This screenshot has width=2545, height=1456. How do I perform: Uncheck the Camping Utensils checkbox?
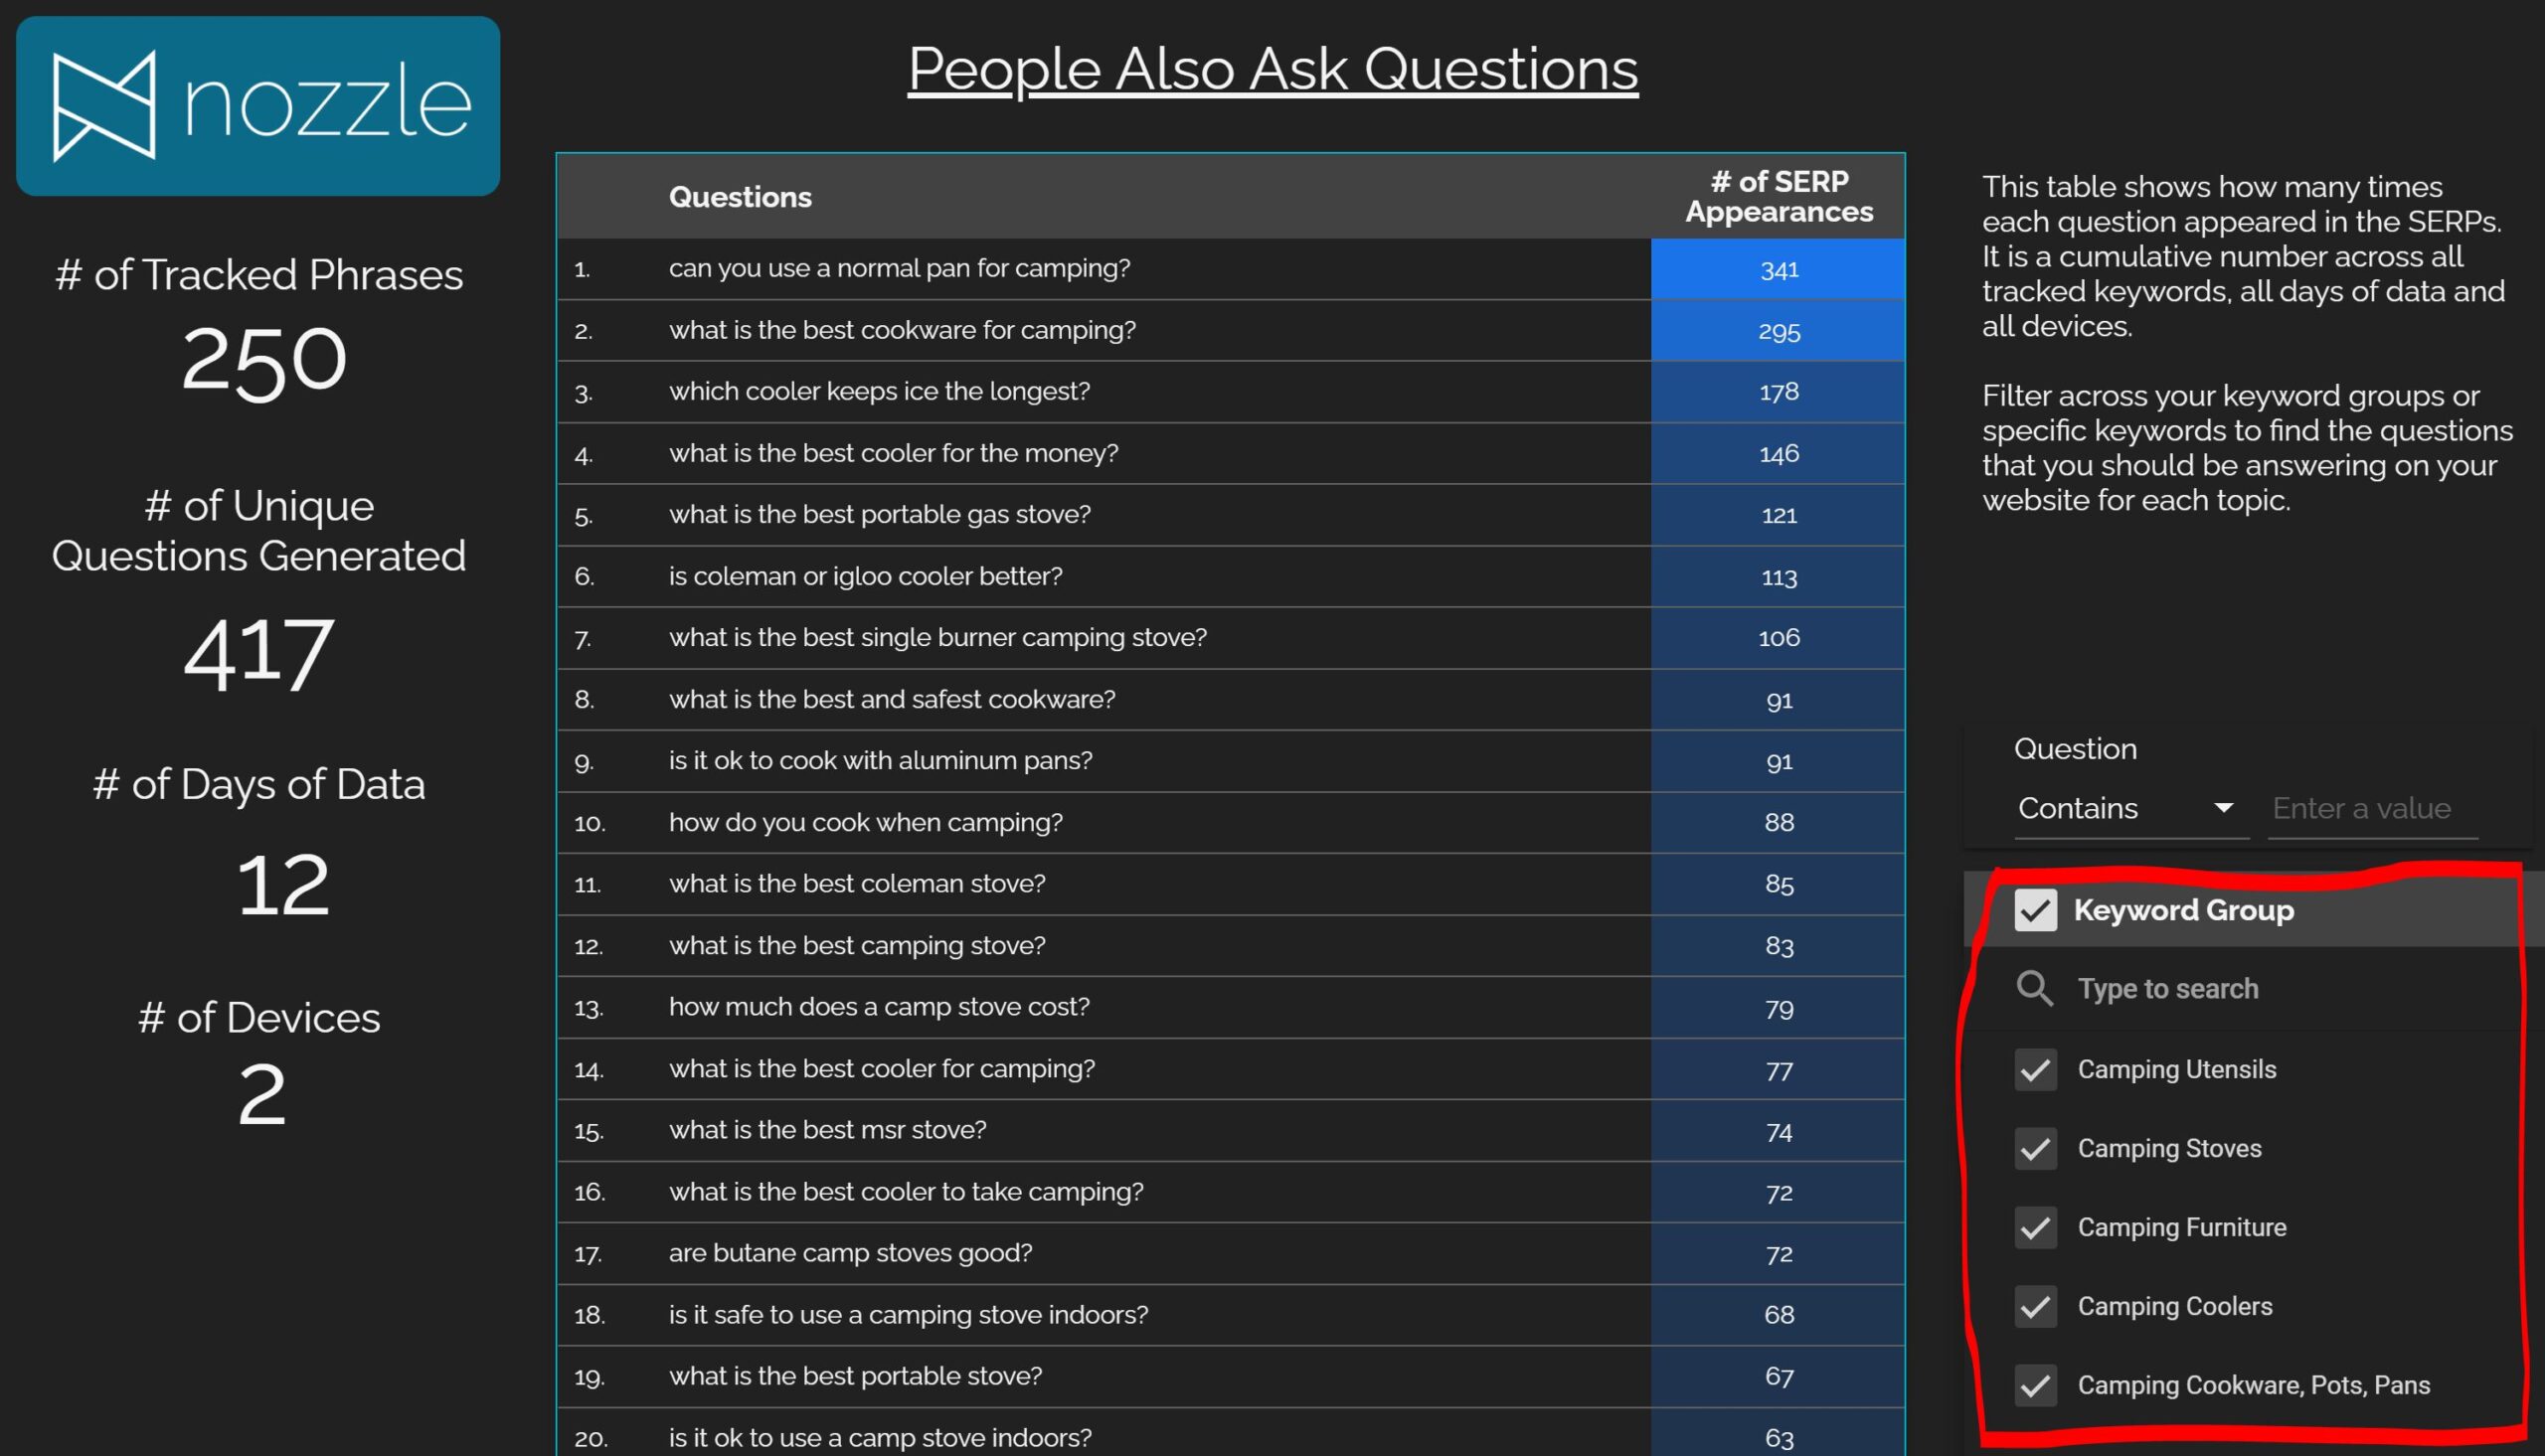coord(2035,1070)
